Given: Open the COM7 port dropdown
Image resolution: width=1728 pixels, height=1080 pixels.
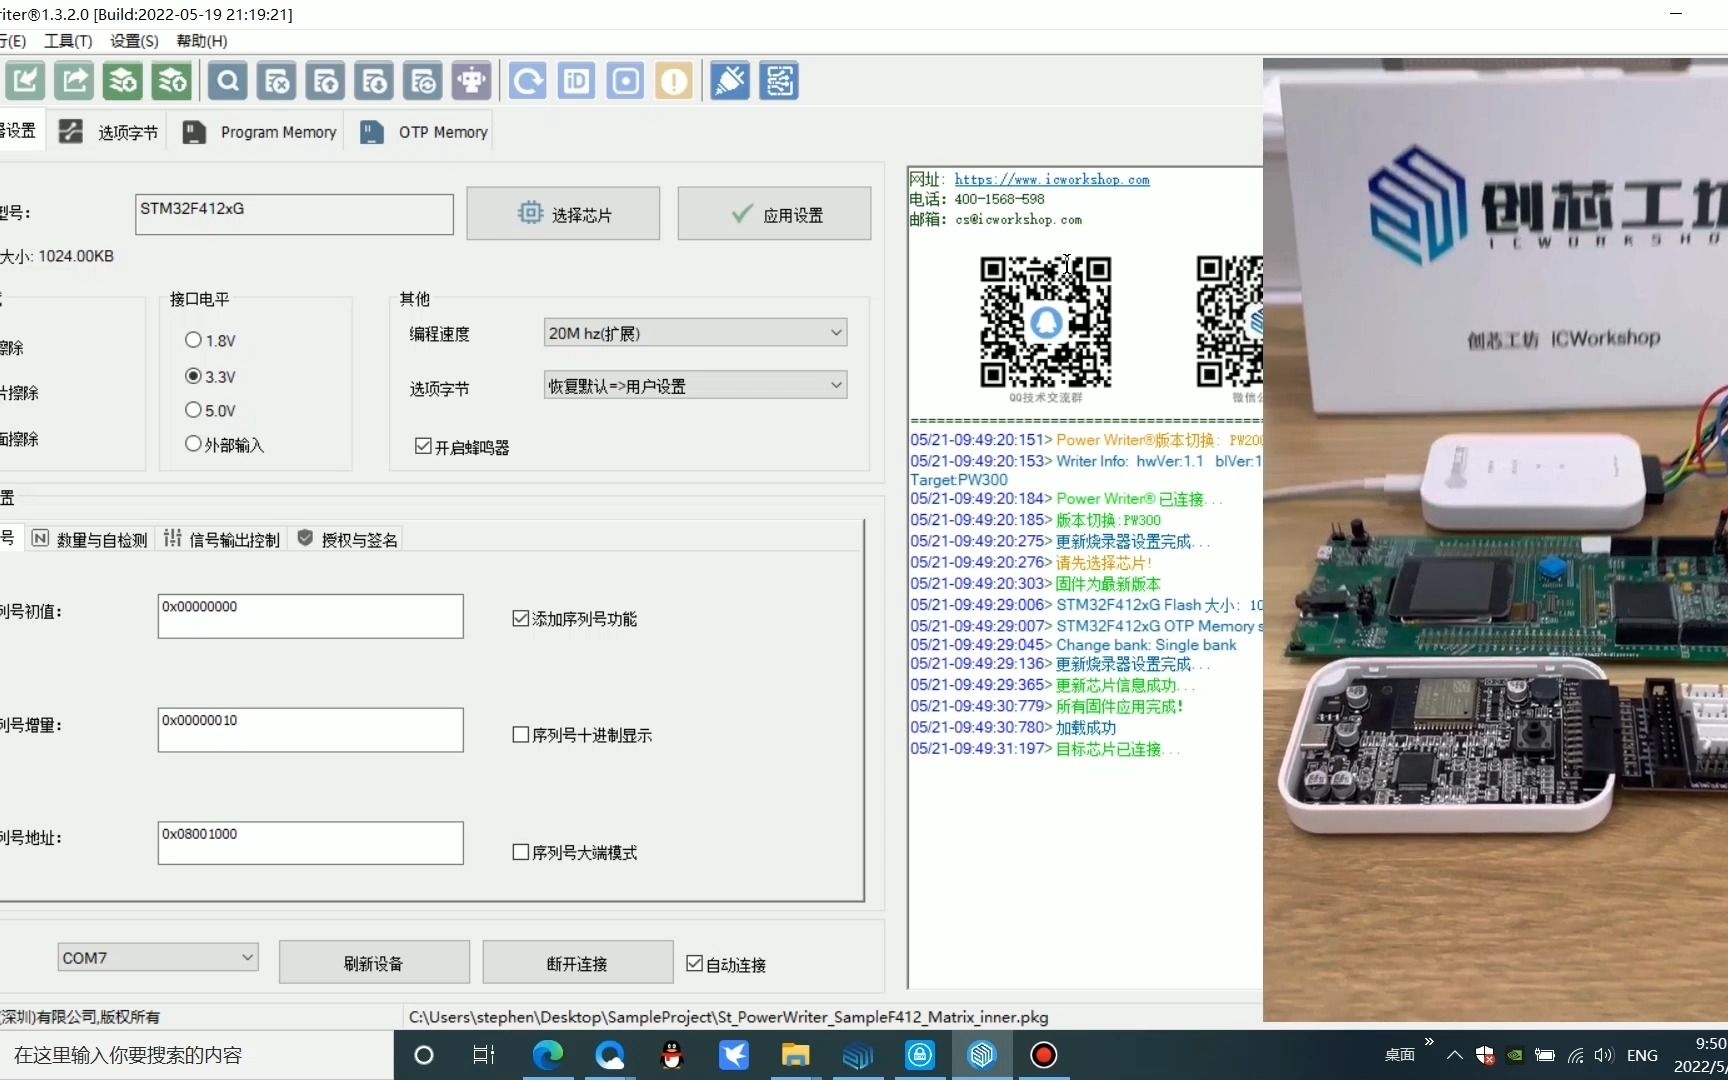Looking at the screenshot, I should click(x=158, y=958).
